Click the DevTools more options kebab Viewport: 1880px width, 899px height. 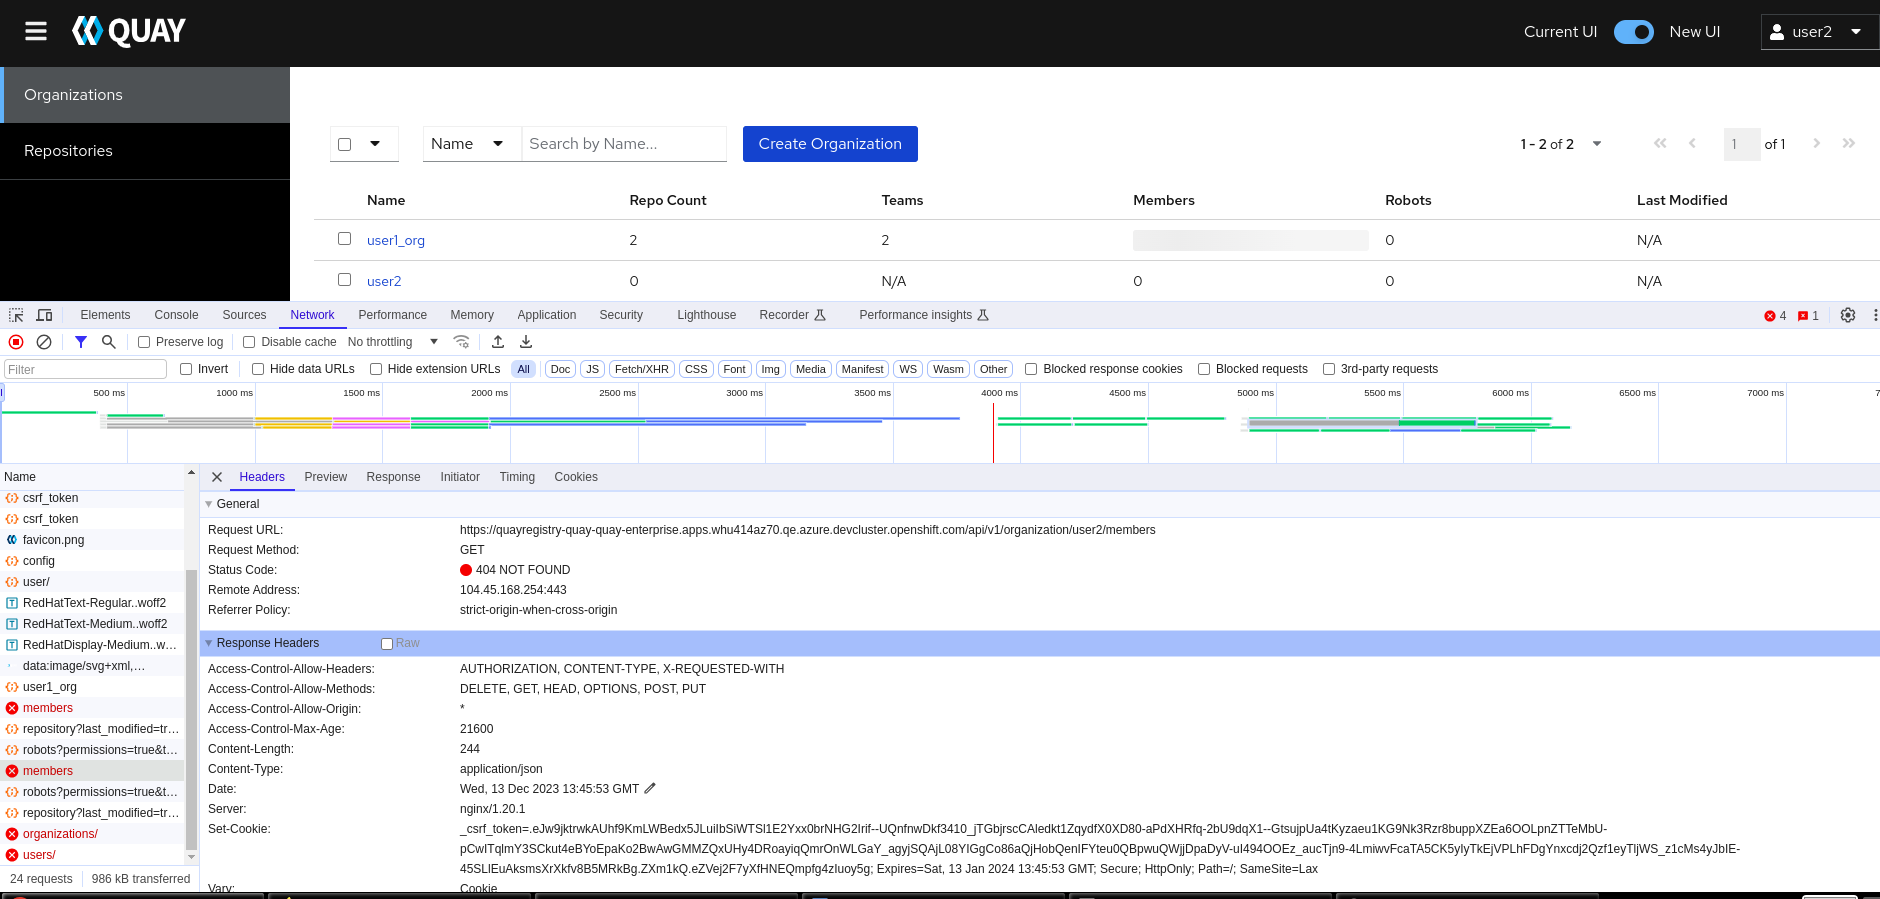click(x=1874, y=315)
